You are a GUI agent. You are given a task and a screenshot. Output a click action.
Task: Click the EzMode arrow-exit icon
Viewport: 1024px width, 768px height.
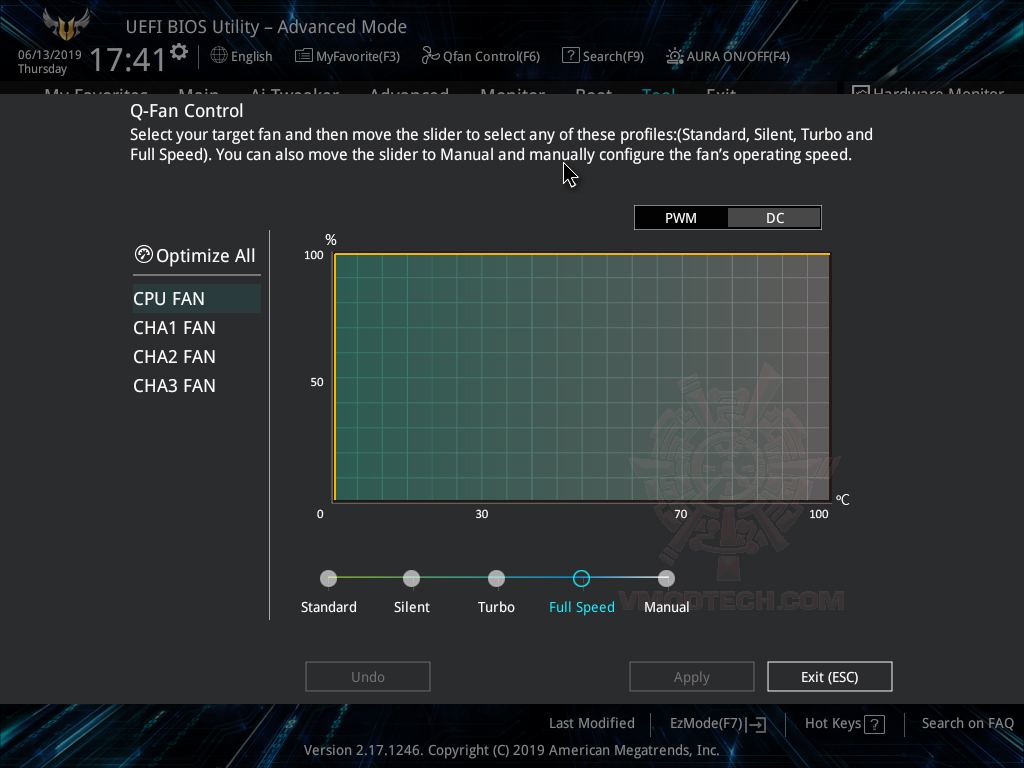(756, 724)
